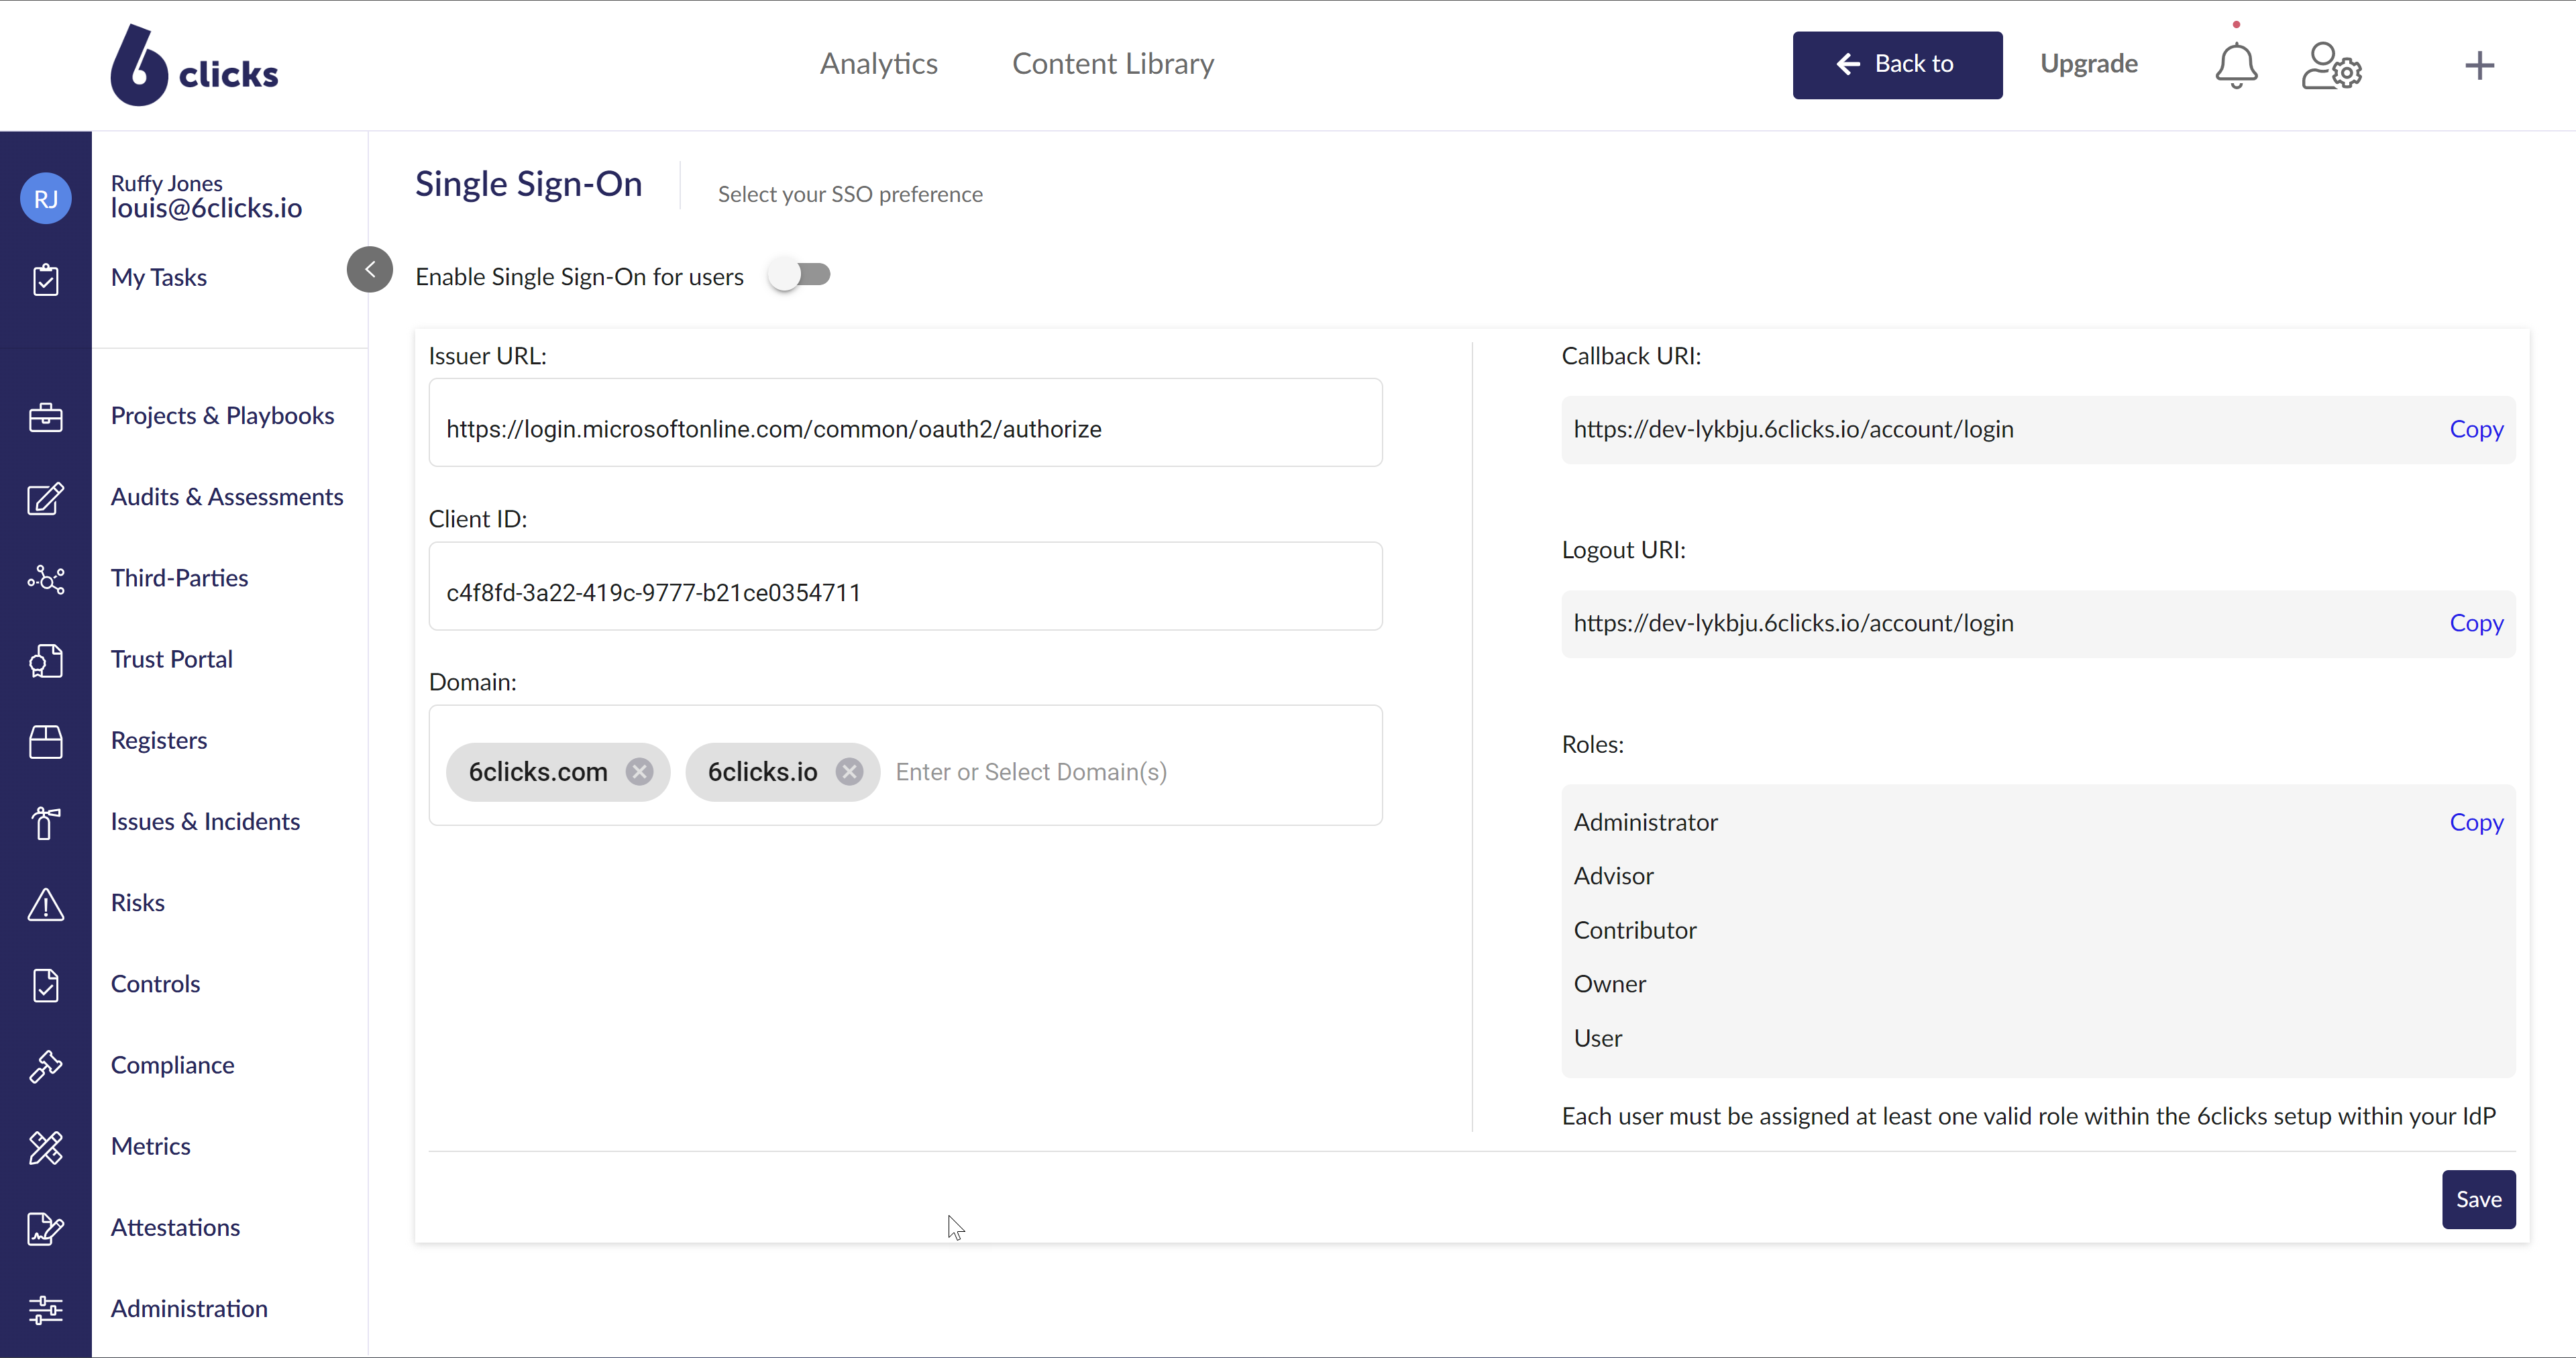
Task: Click the Logout URI value text
Action: (1793, 623)
